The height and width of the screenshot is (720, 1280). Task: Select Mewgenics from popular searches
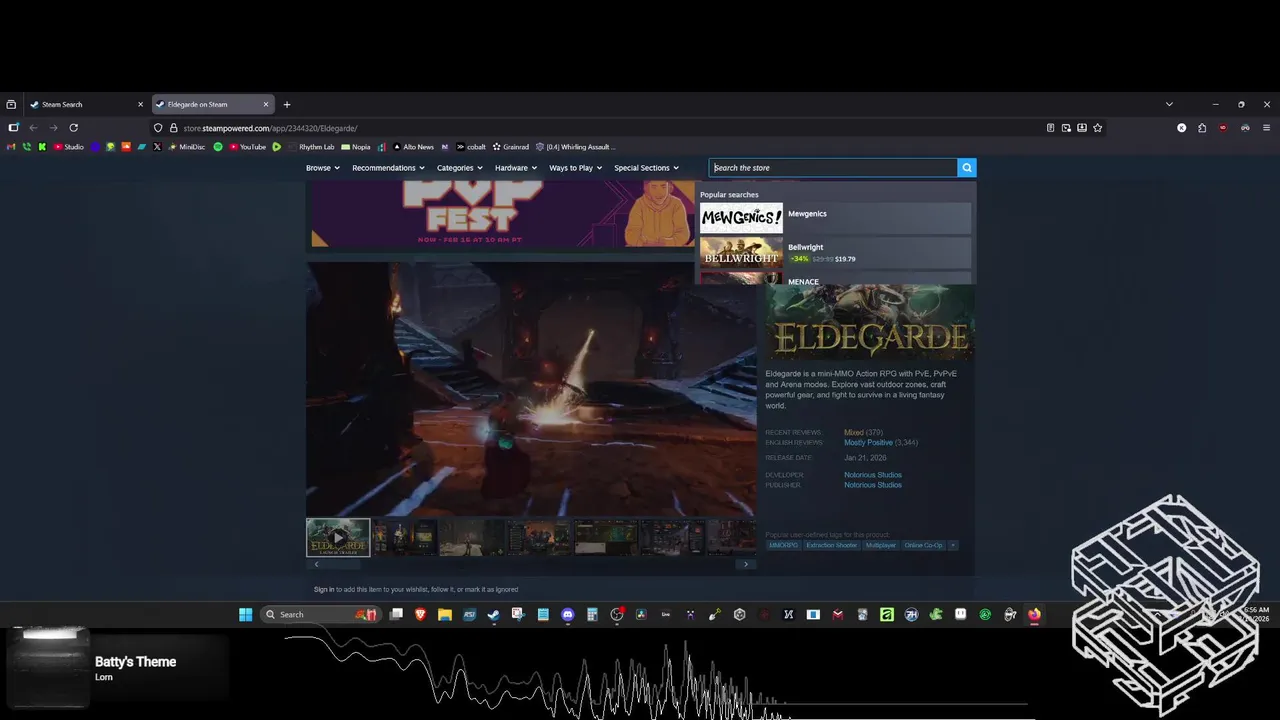point(835,218)
